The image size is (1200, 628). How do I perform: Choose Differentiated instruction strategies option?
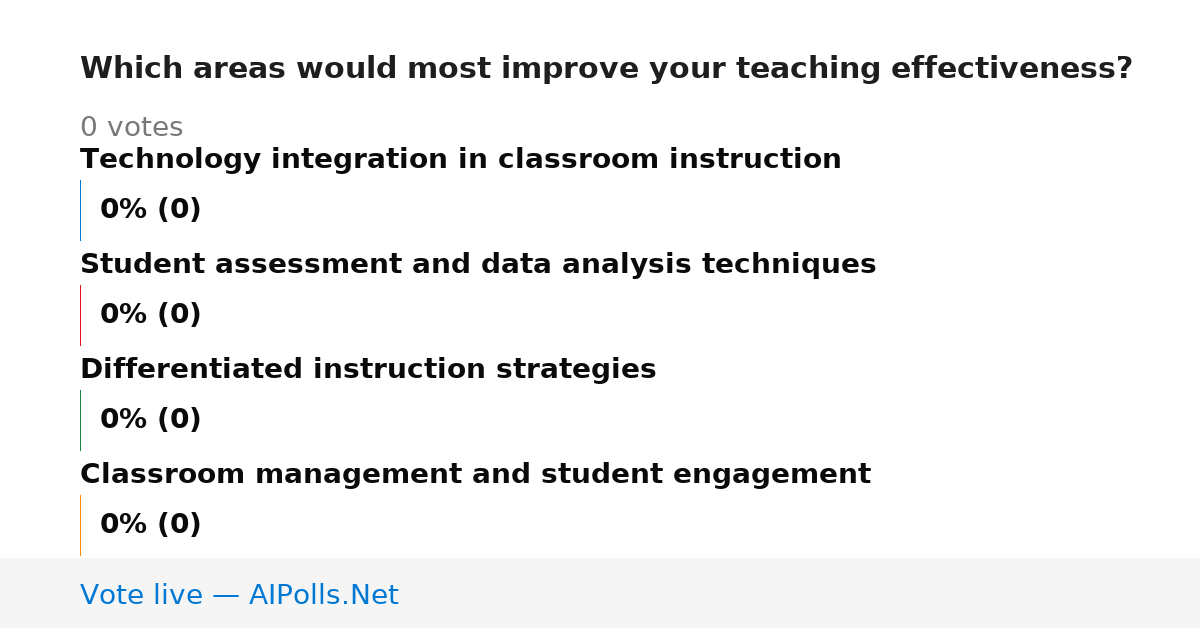coord(368,369)
